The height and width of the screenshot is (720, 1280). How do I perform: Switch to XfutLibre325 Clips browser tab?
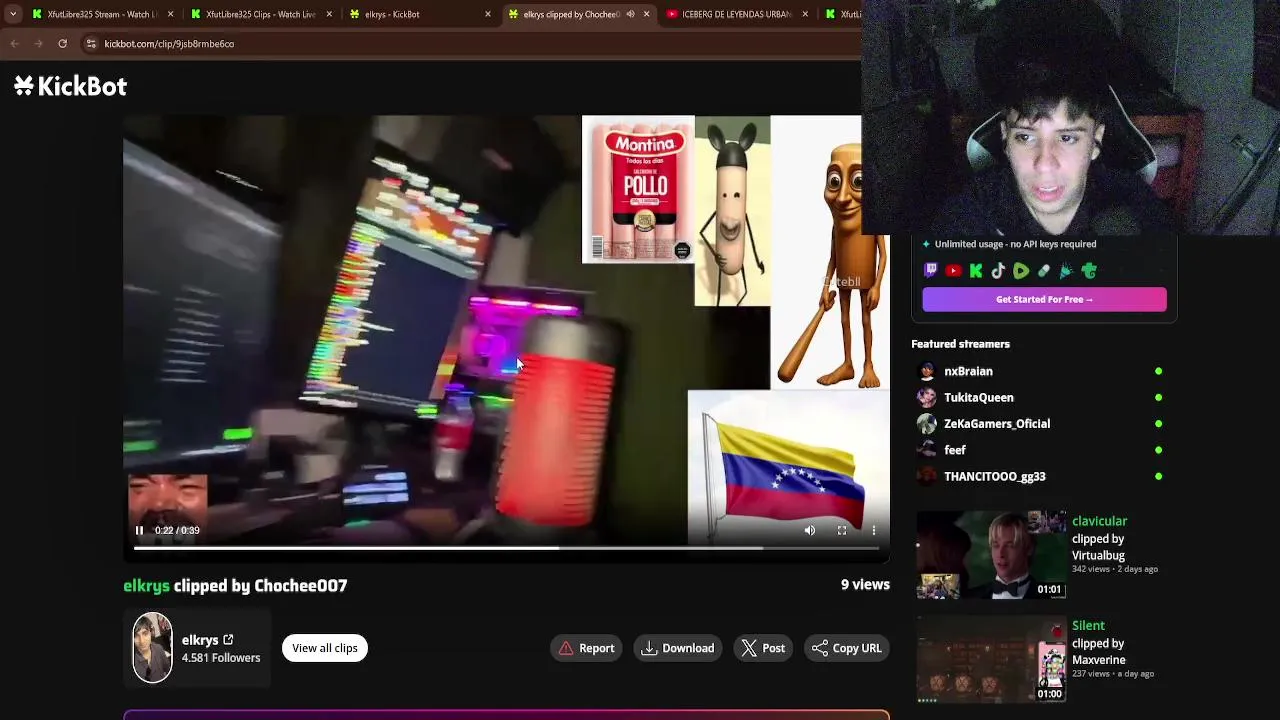261,14
